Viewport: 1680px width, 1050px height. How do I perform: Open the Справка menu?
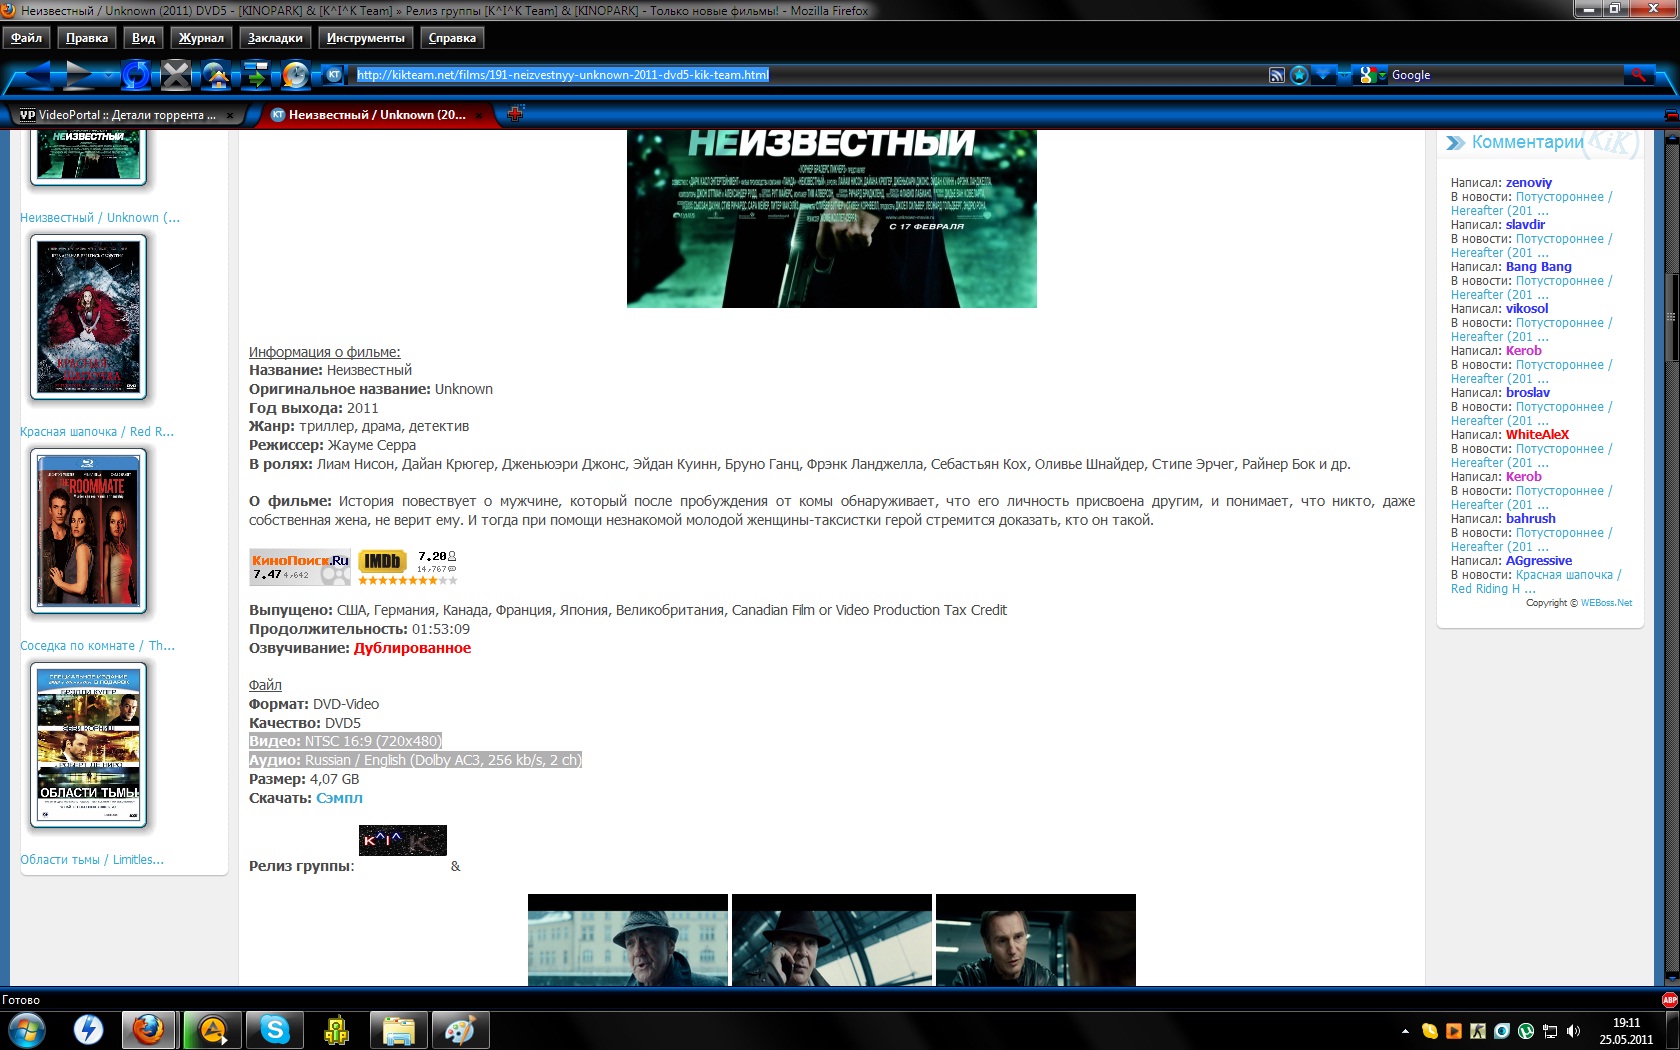pos(452,38)
